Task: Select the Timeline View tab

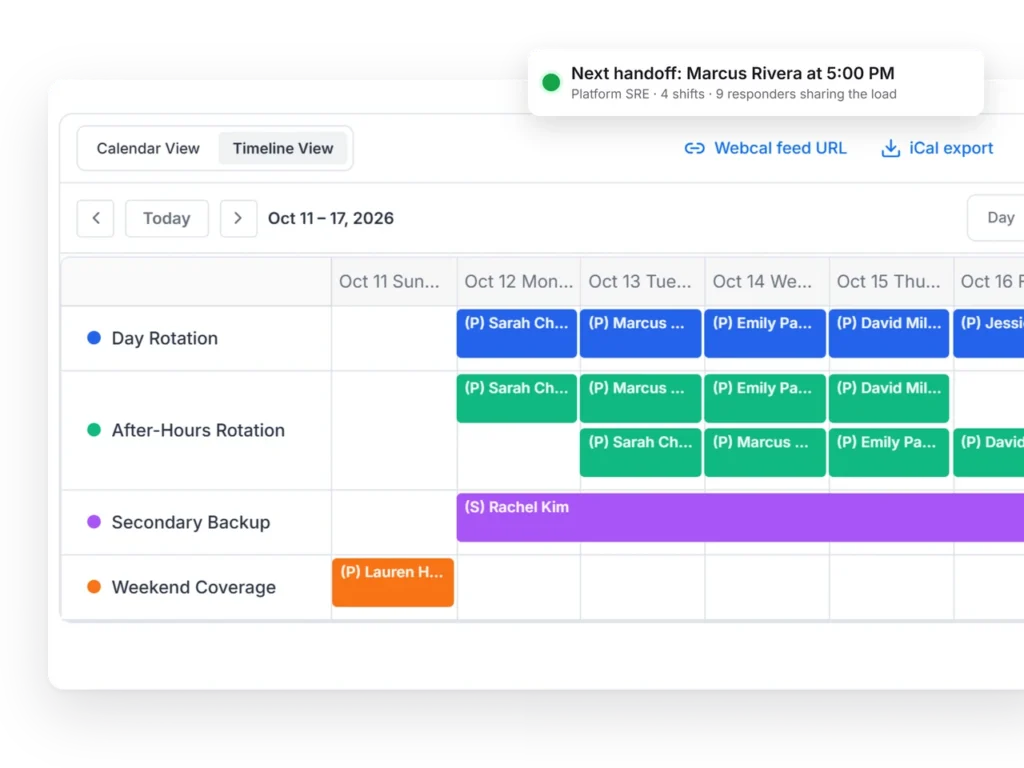Action: click(x=283, y=148)
